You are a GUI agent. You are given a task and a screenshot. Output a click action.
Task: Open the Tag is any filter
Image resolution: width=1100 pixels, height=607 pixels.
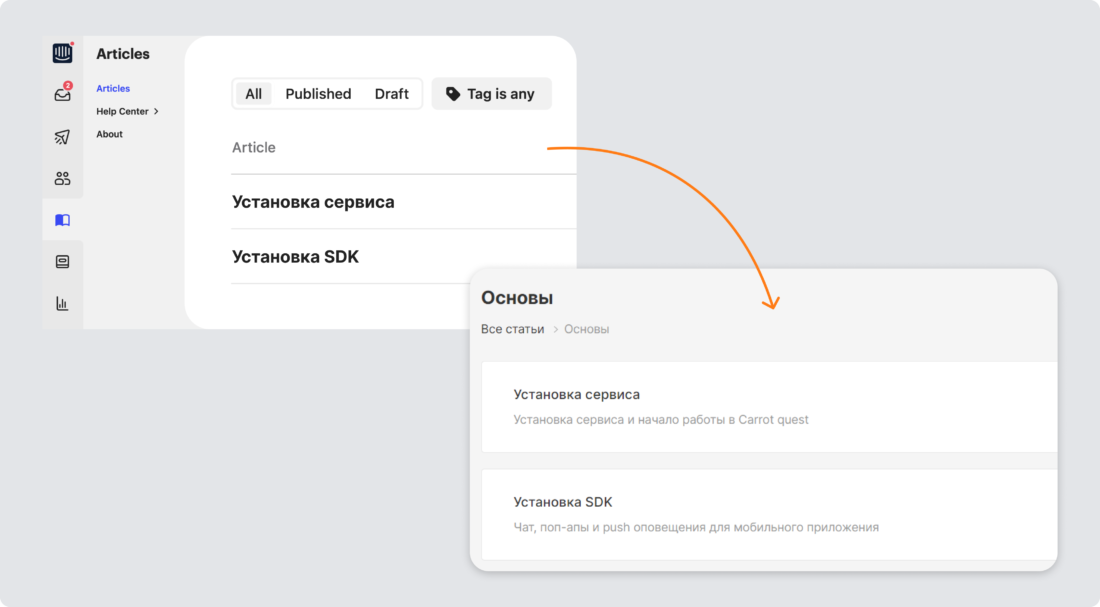(491, 94)
